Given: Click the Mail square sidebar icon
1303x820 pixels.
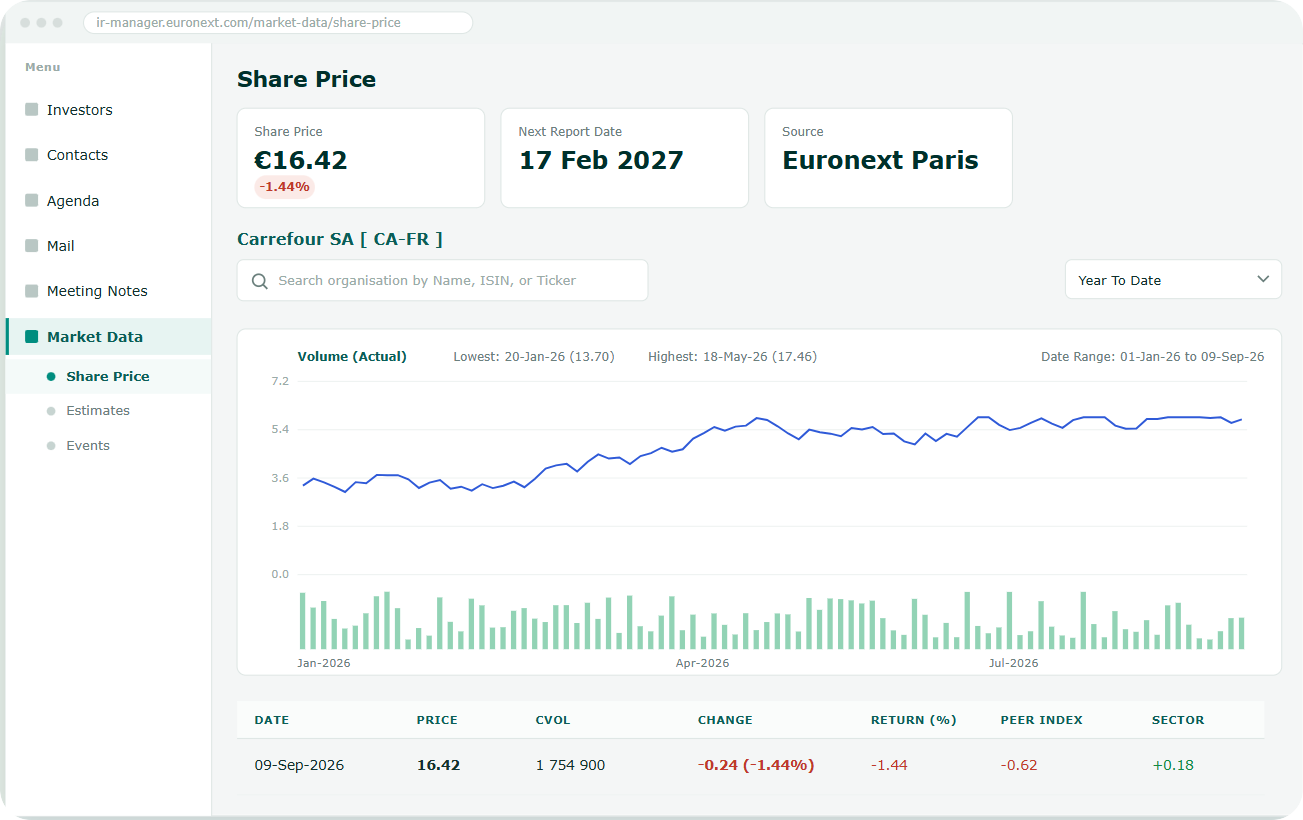Looking at the screenshot, I should pyautogui.click(x=32, y=246).
